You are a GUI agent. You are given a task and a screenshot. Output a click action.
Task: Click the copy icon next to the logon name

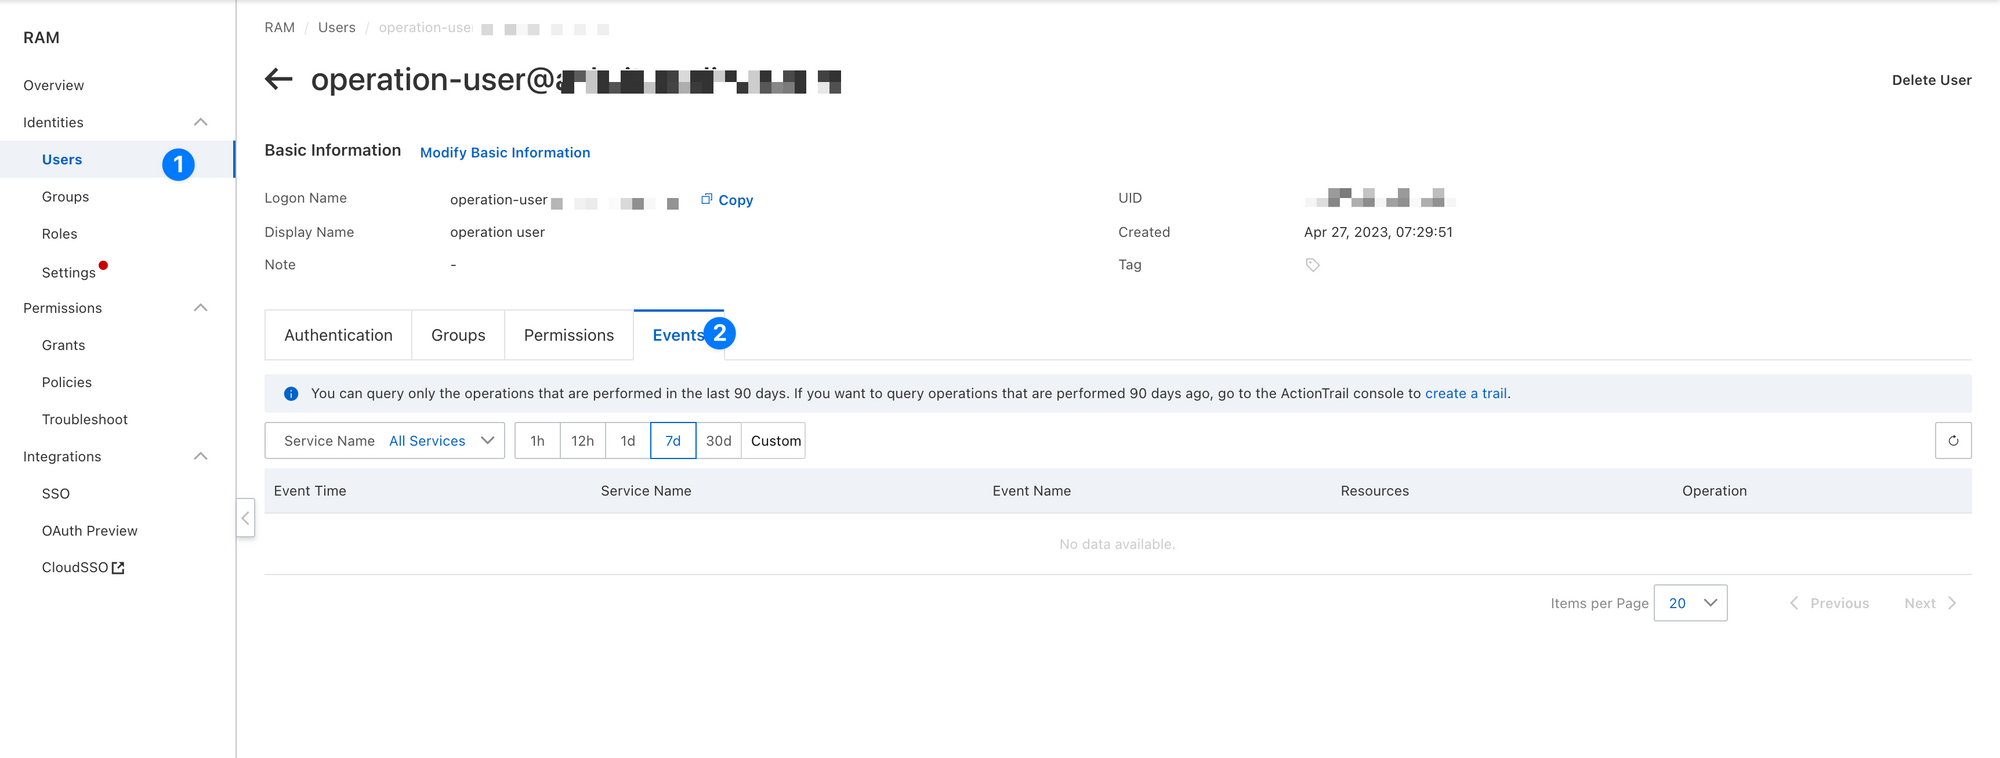coord(707,199)
